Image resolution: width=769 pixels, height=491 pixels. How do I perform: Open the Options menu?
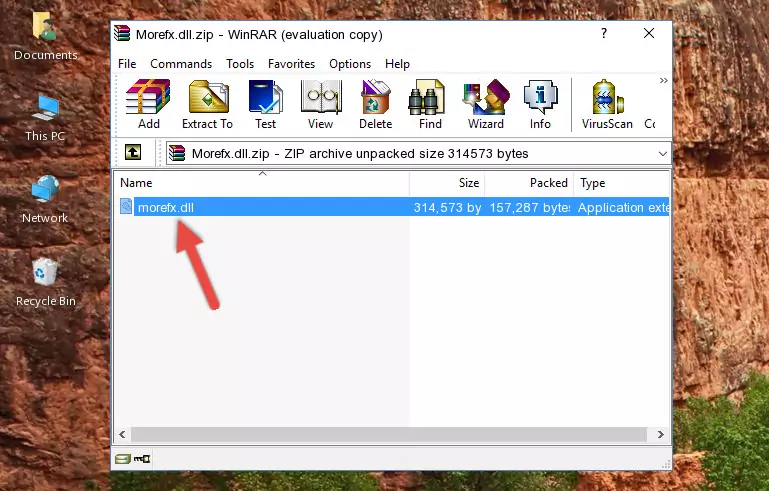coord(350,64)
